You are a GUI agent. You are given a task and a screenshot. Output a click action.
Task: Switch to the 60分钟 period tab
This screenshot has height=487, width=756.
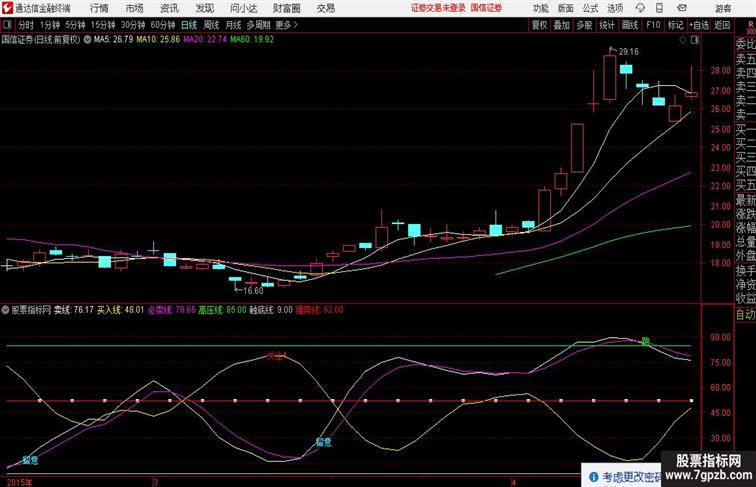tap(163, 25)
